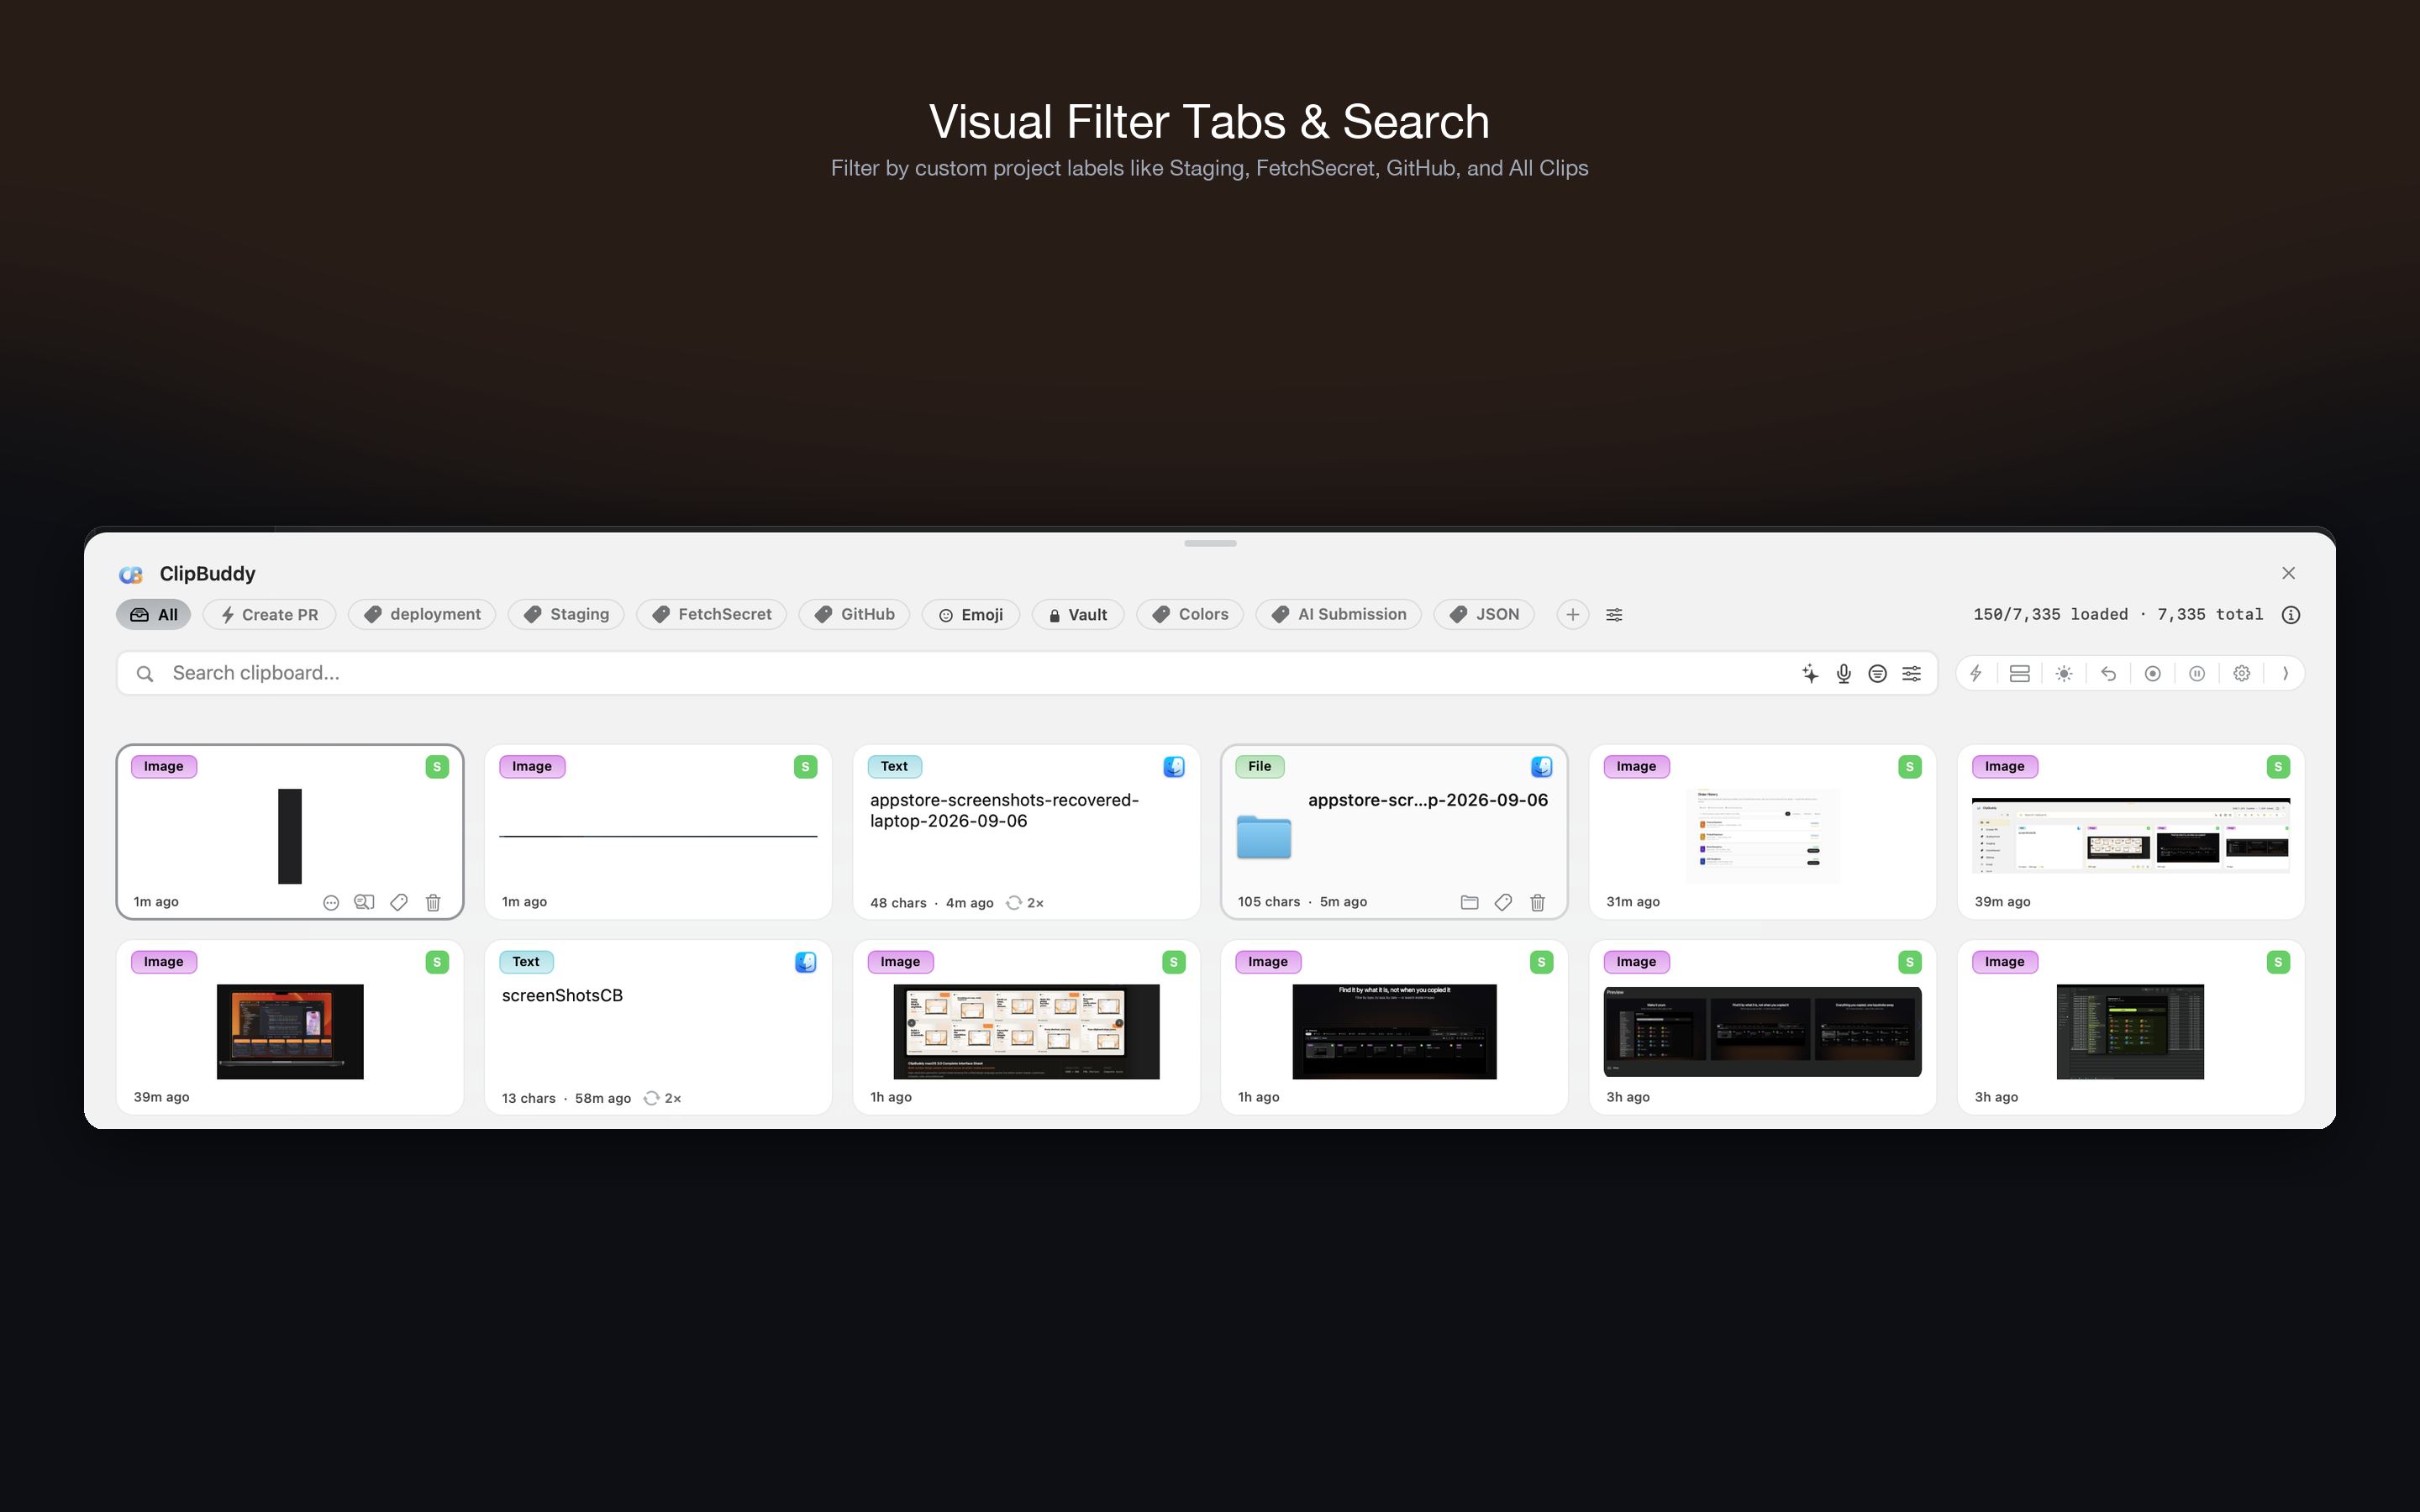Delete the first Image card with trash icon
This screenshot has height=1512, width=2420.
433,903
